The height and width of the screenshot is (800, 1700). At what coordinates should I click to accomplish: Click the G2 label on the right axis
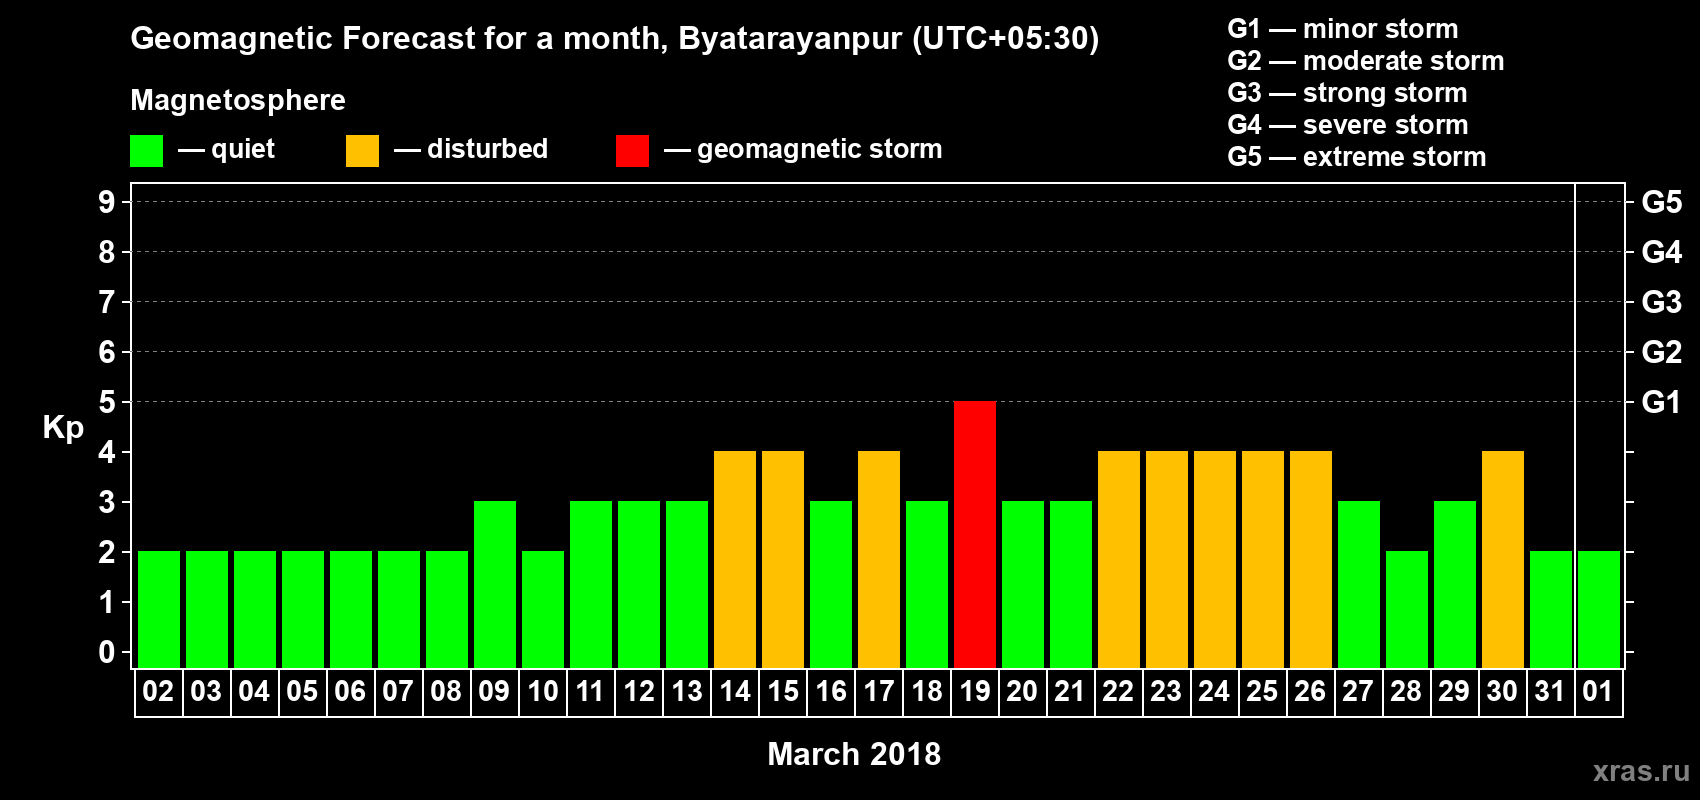[1661, 352]
